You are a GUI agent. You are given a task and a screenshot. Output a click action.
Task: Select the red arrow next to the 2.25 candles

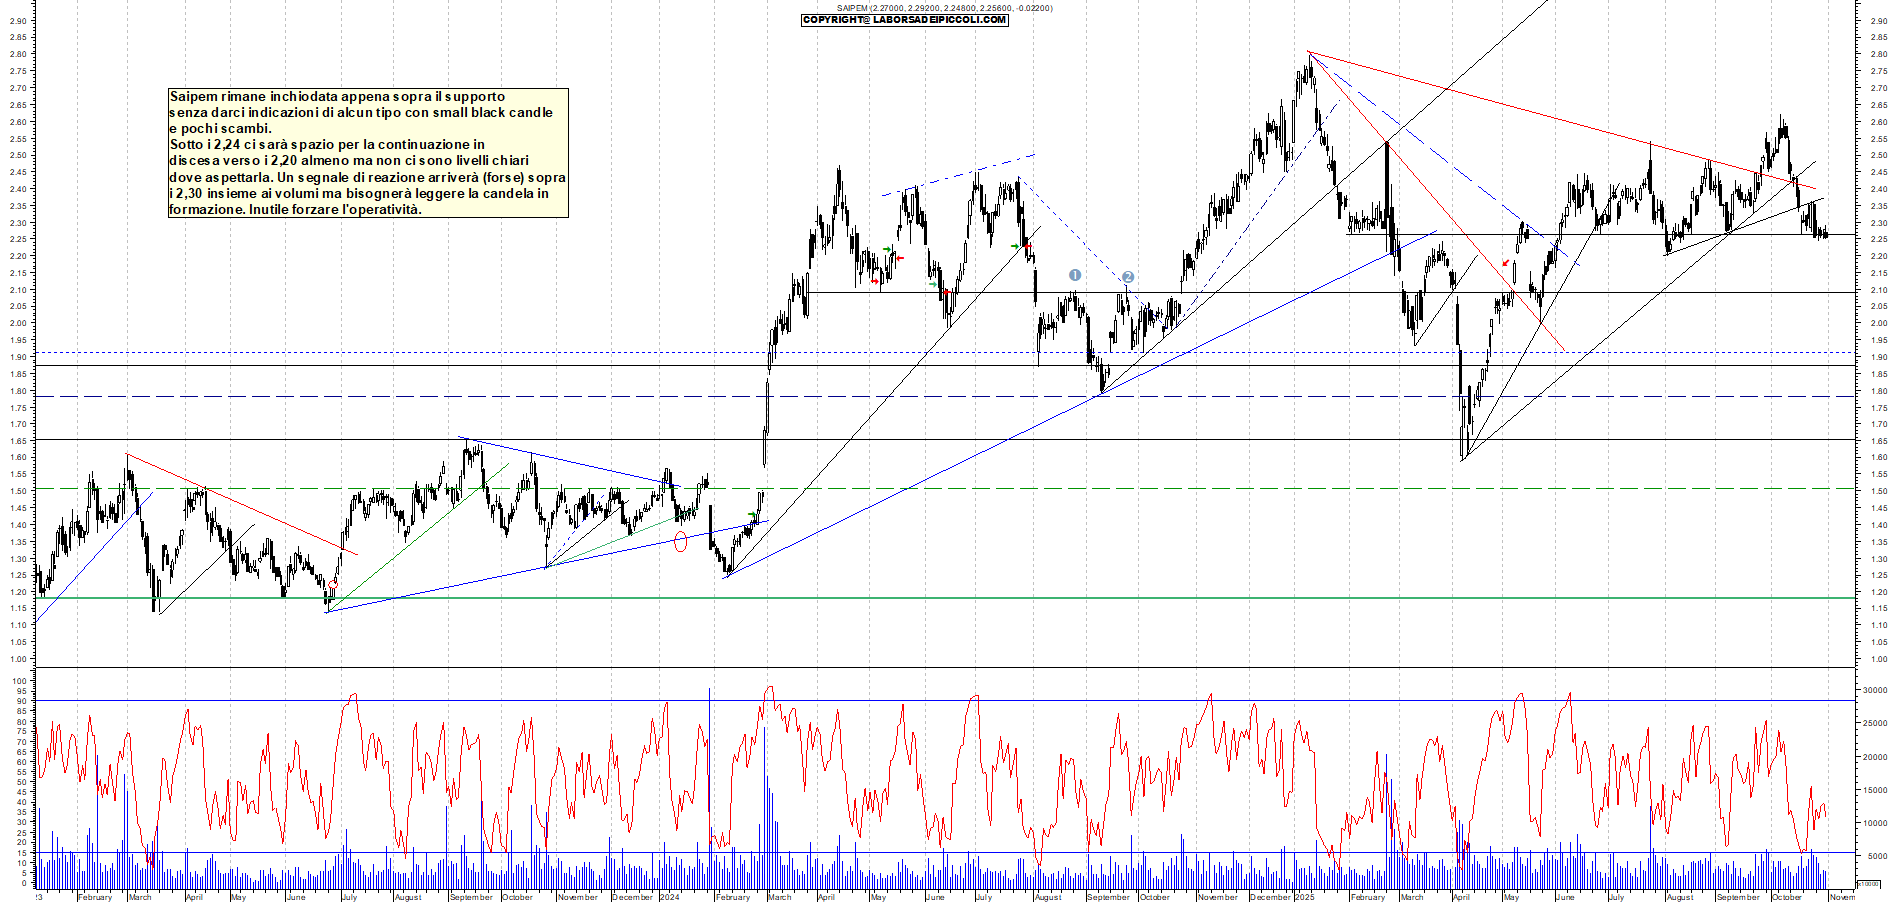(900, 258)
